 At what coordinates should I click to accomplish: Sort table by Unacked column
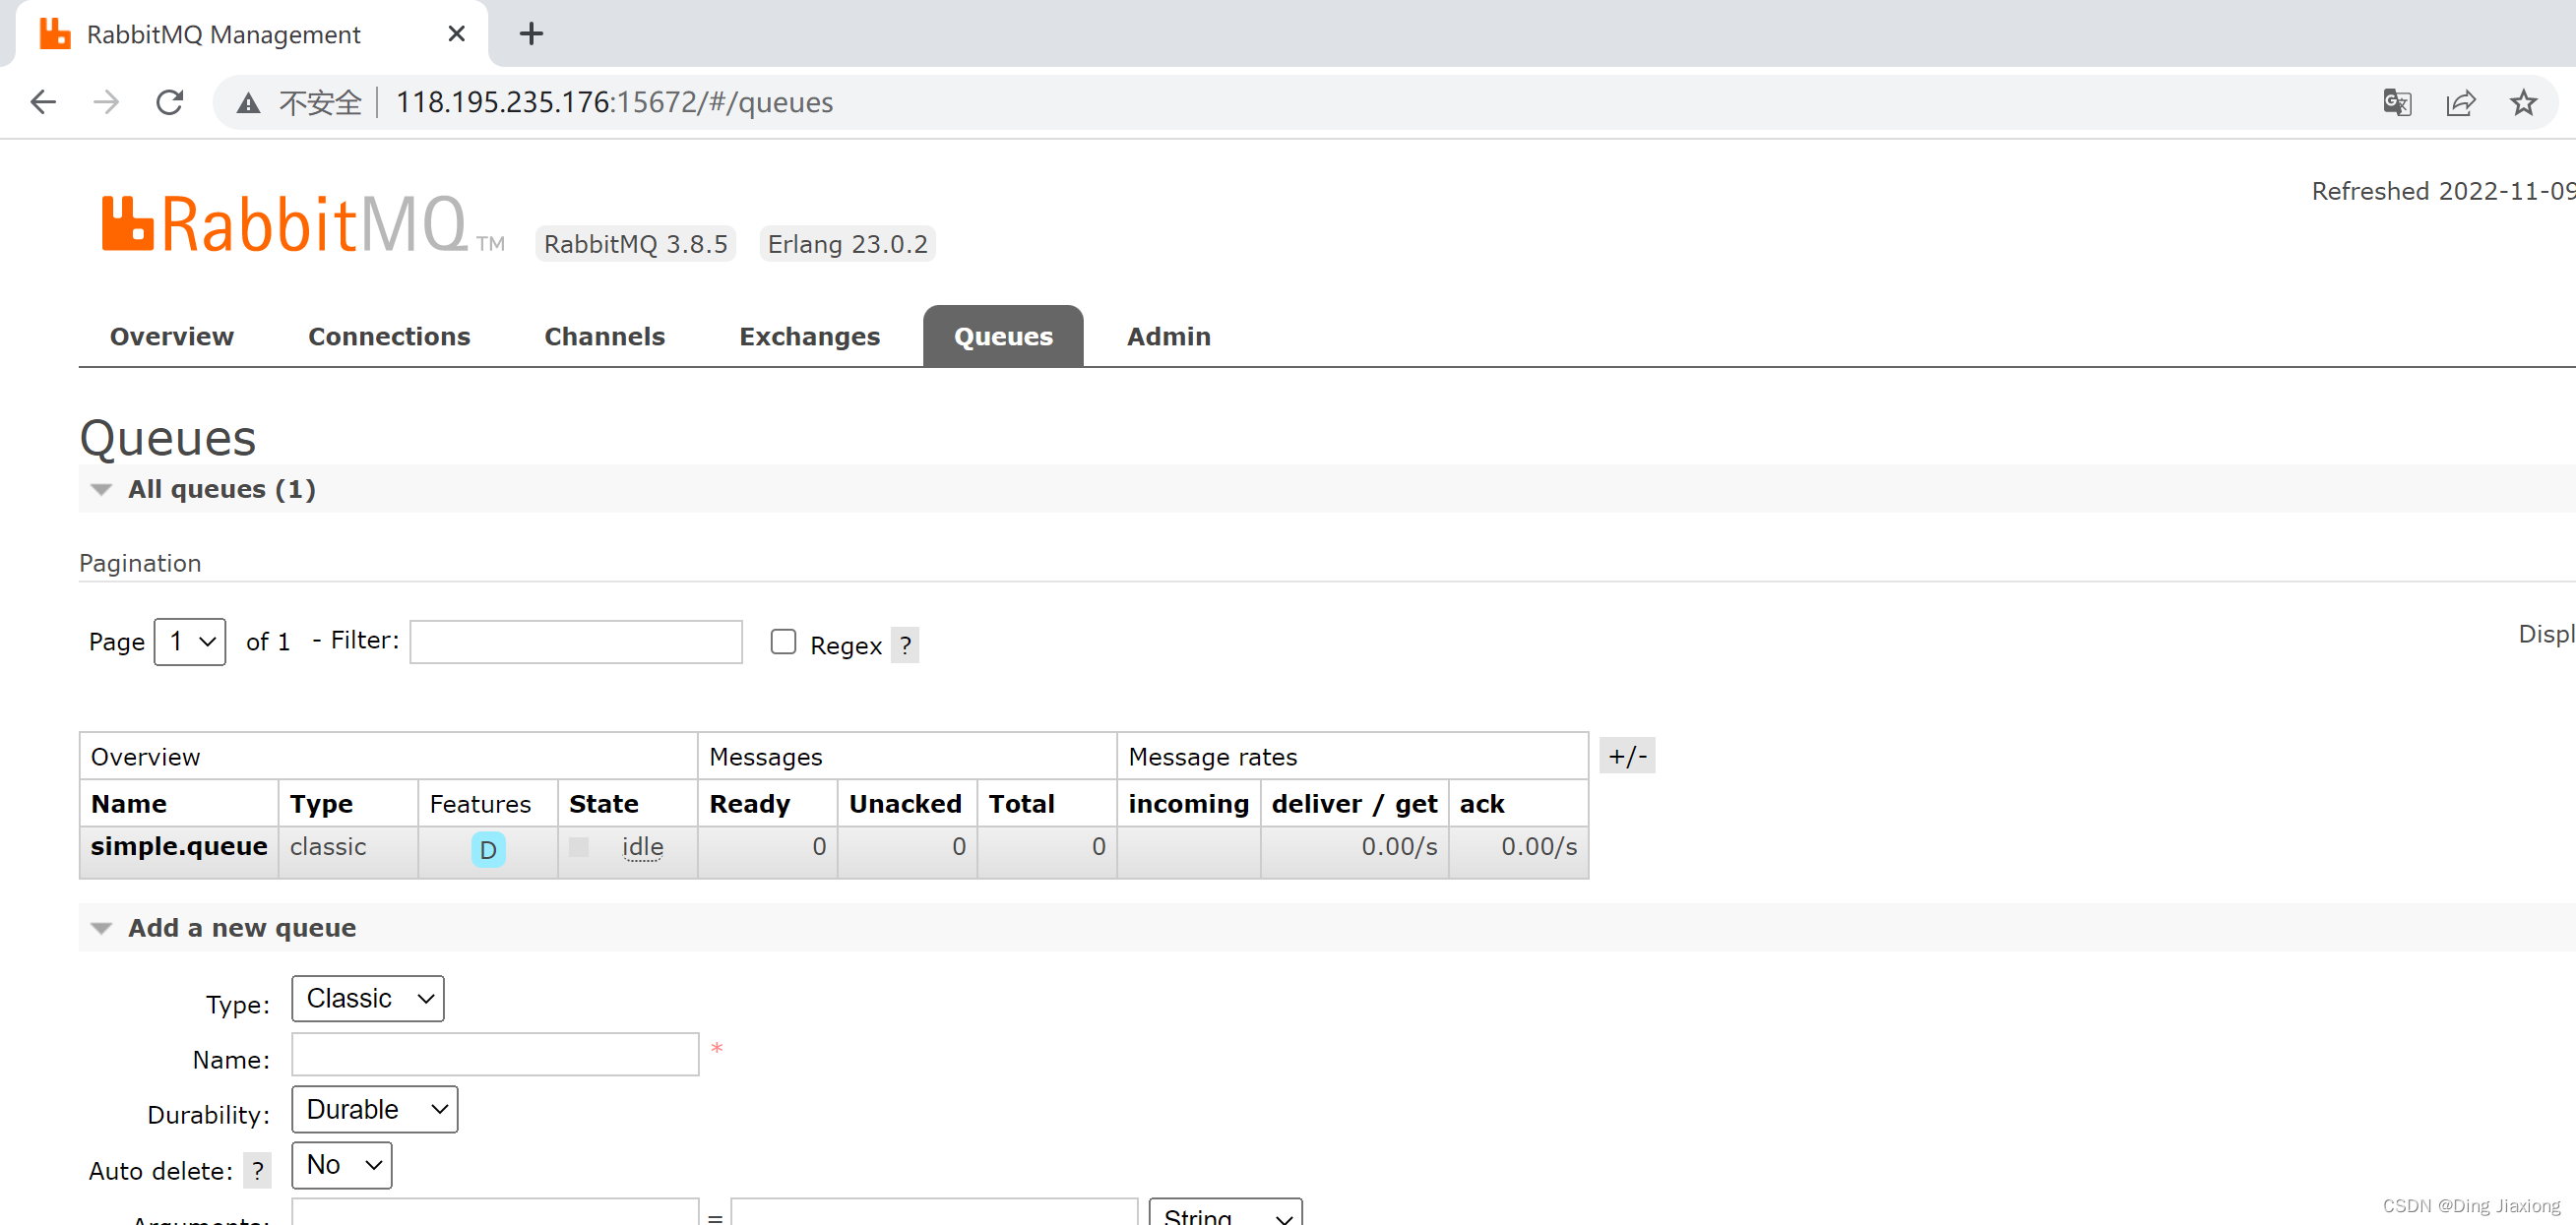tap(906, 804)
